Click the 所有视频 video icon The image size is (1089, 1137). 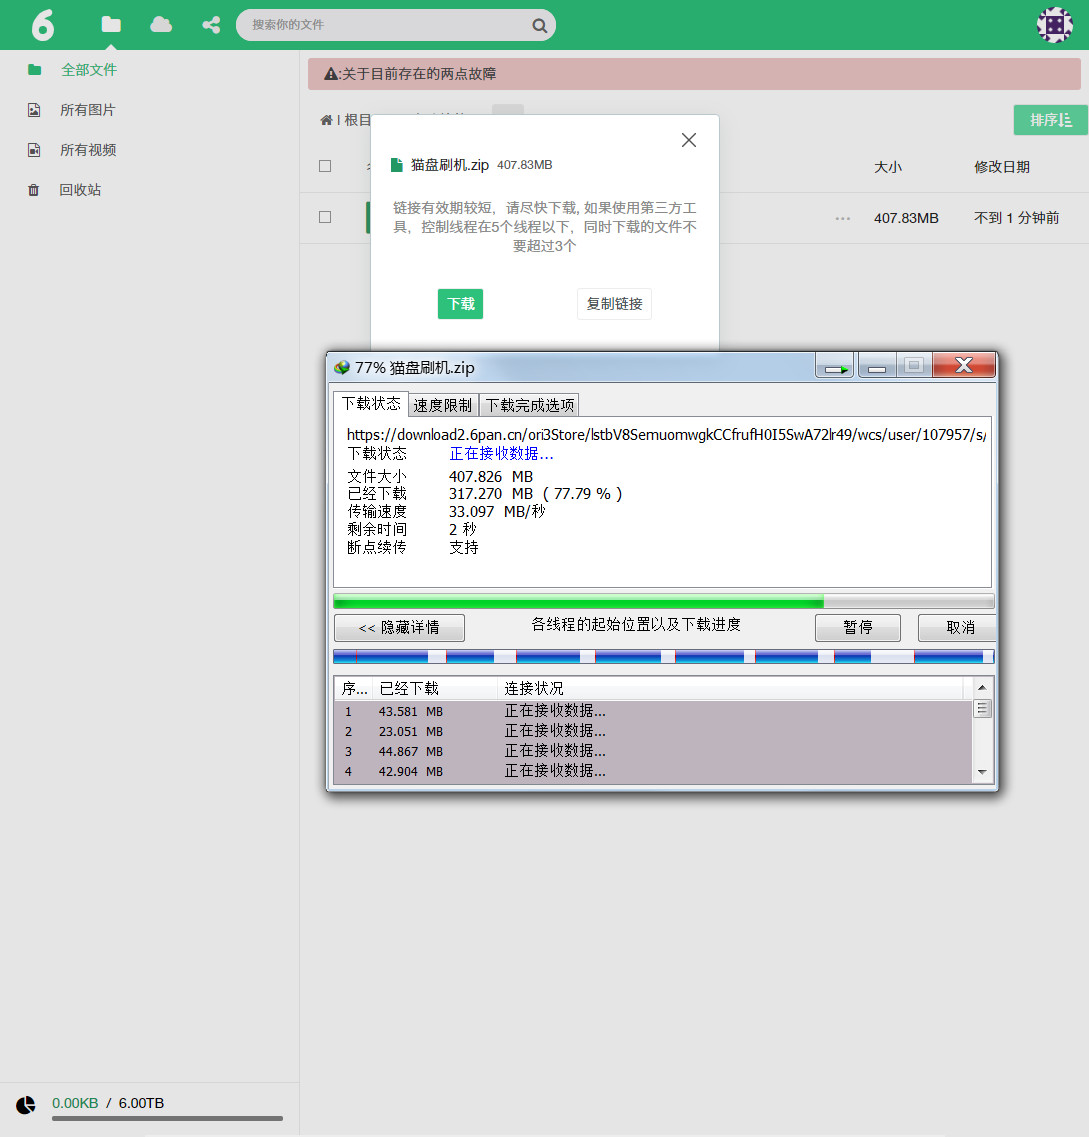coord(33,149)
